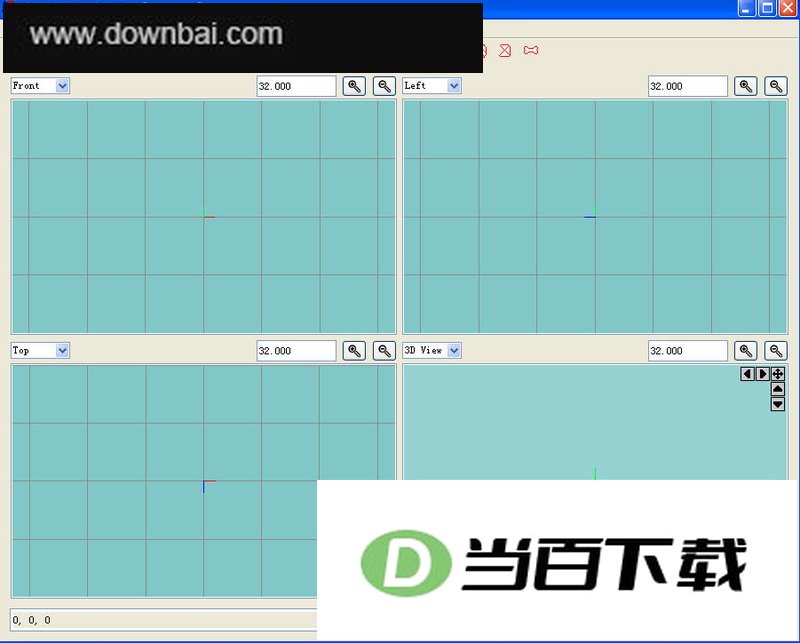Click the down arrow in 3D view
This screenshot has height=643, width=800.
(x=778, y=404)
